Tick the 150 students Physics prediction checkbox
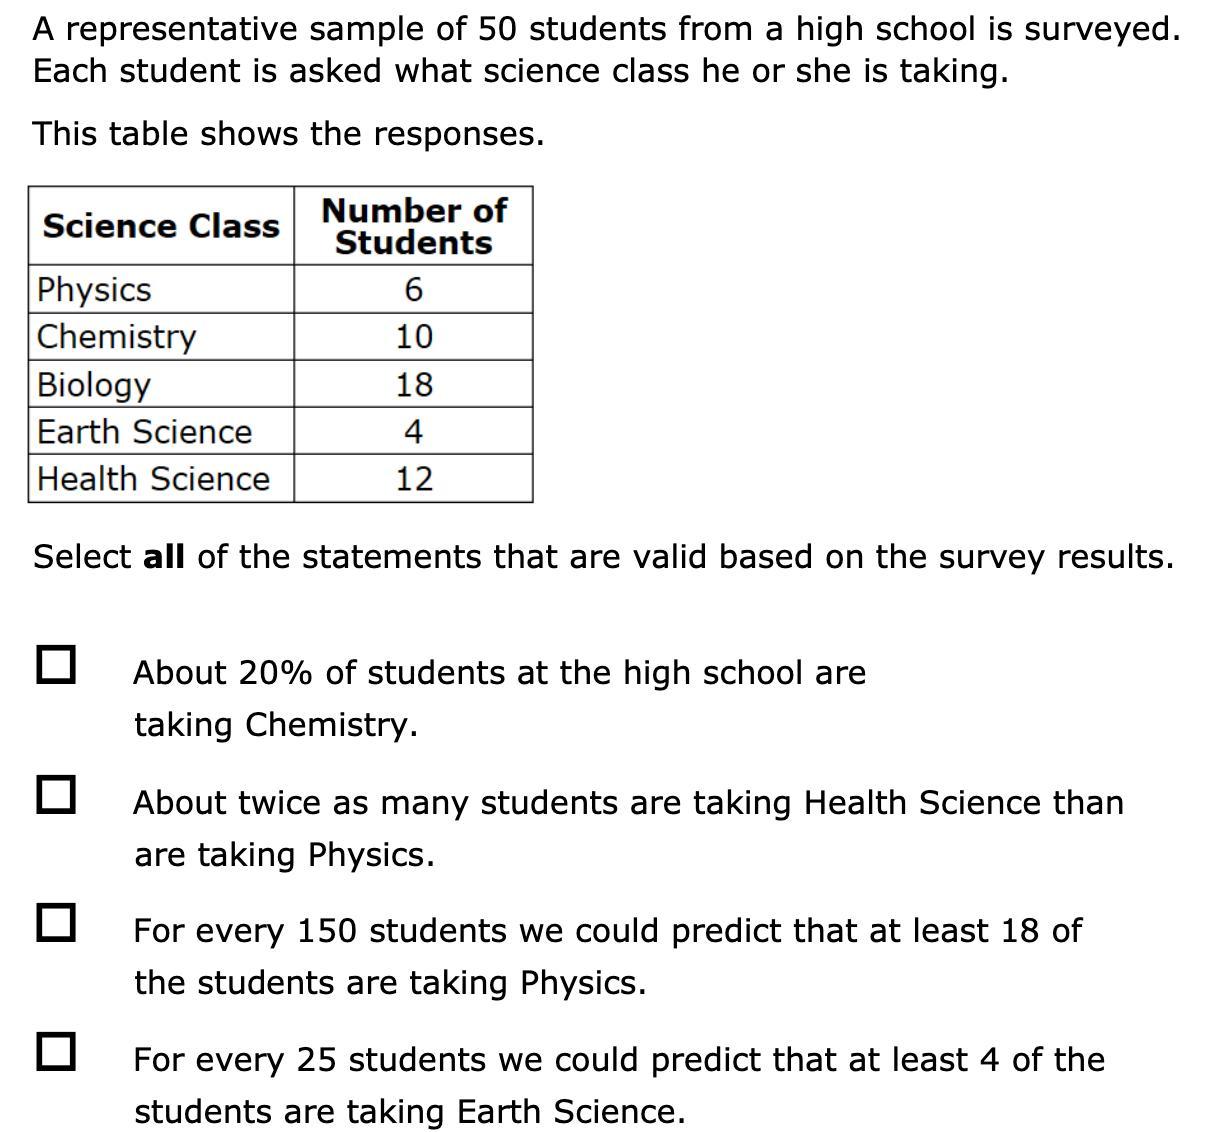This screenshot has height=1132, width=1216. (x=56, y=922)
